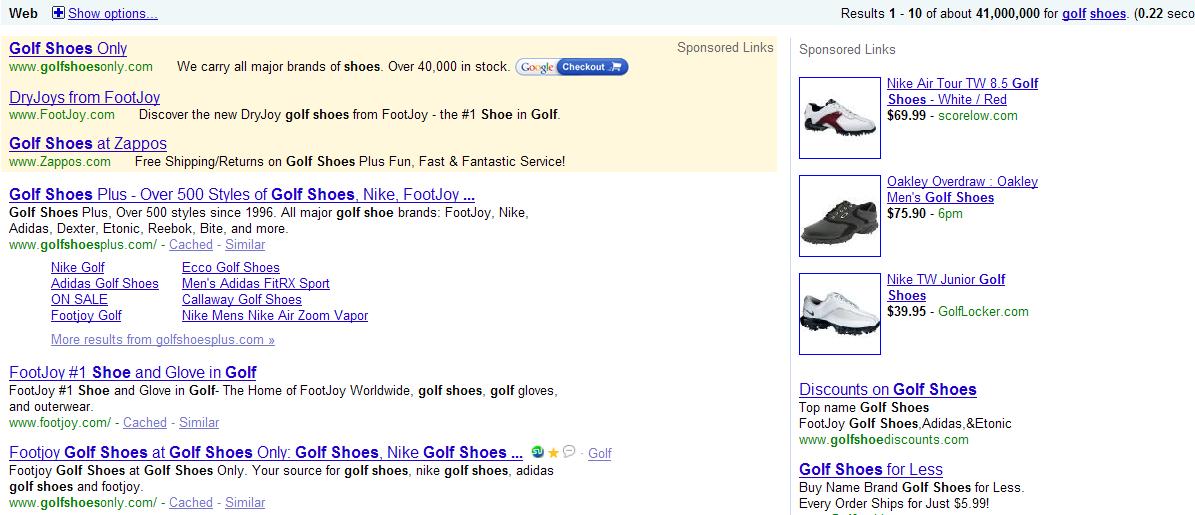
Task: Click the Google Checkout badge
Action: tap(572, 67)
